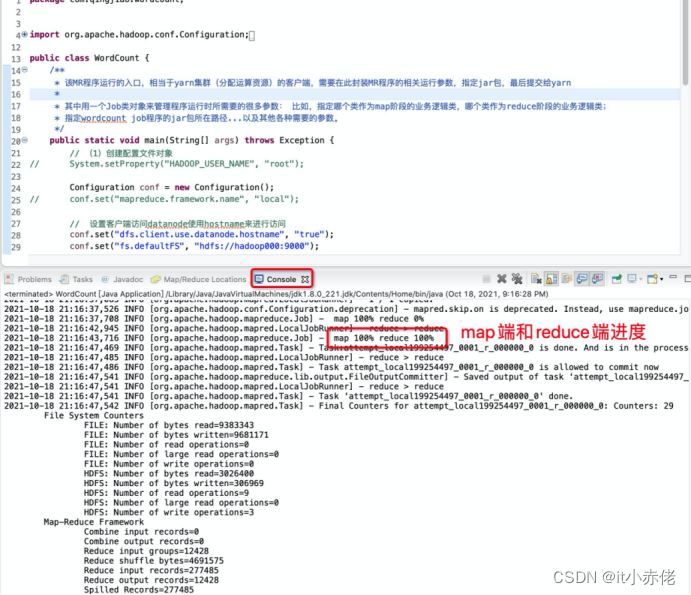Open Display Selected Console dropdown arrow

(640, 279)
